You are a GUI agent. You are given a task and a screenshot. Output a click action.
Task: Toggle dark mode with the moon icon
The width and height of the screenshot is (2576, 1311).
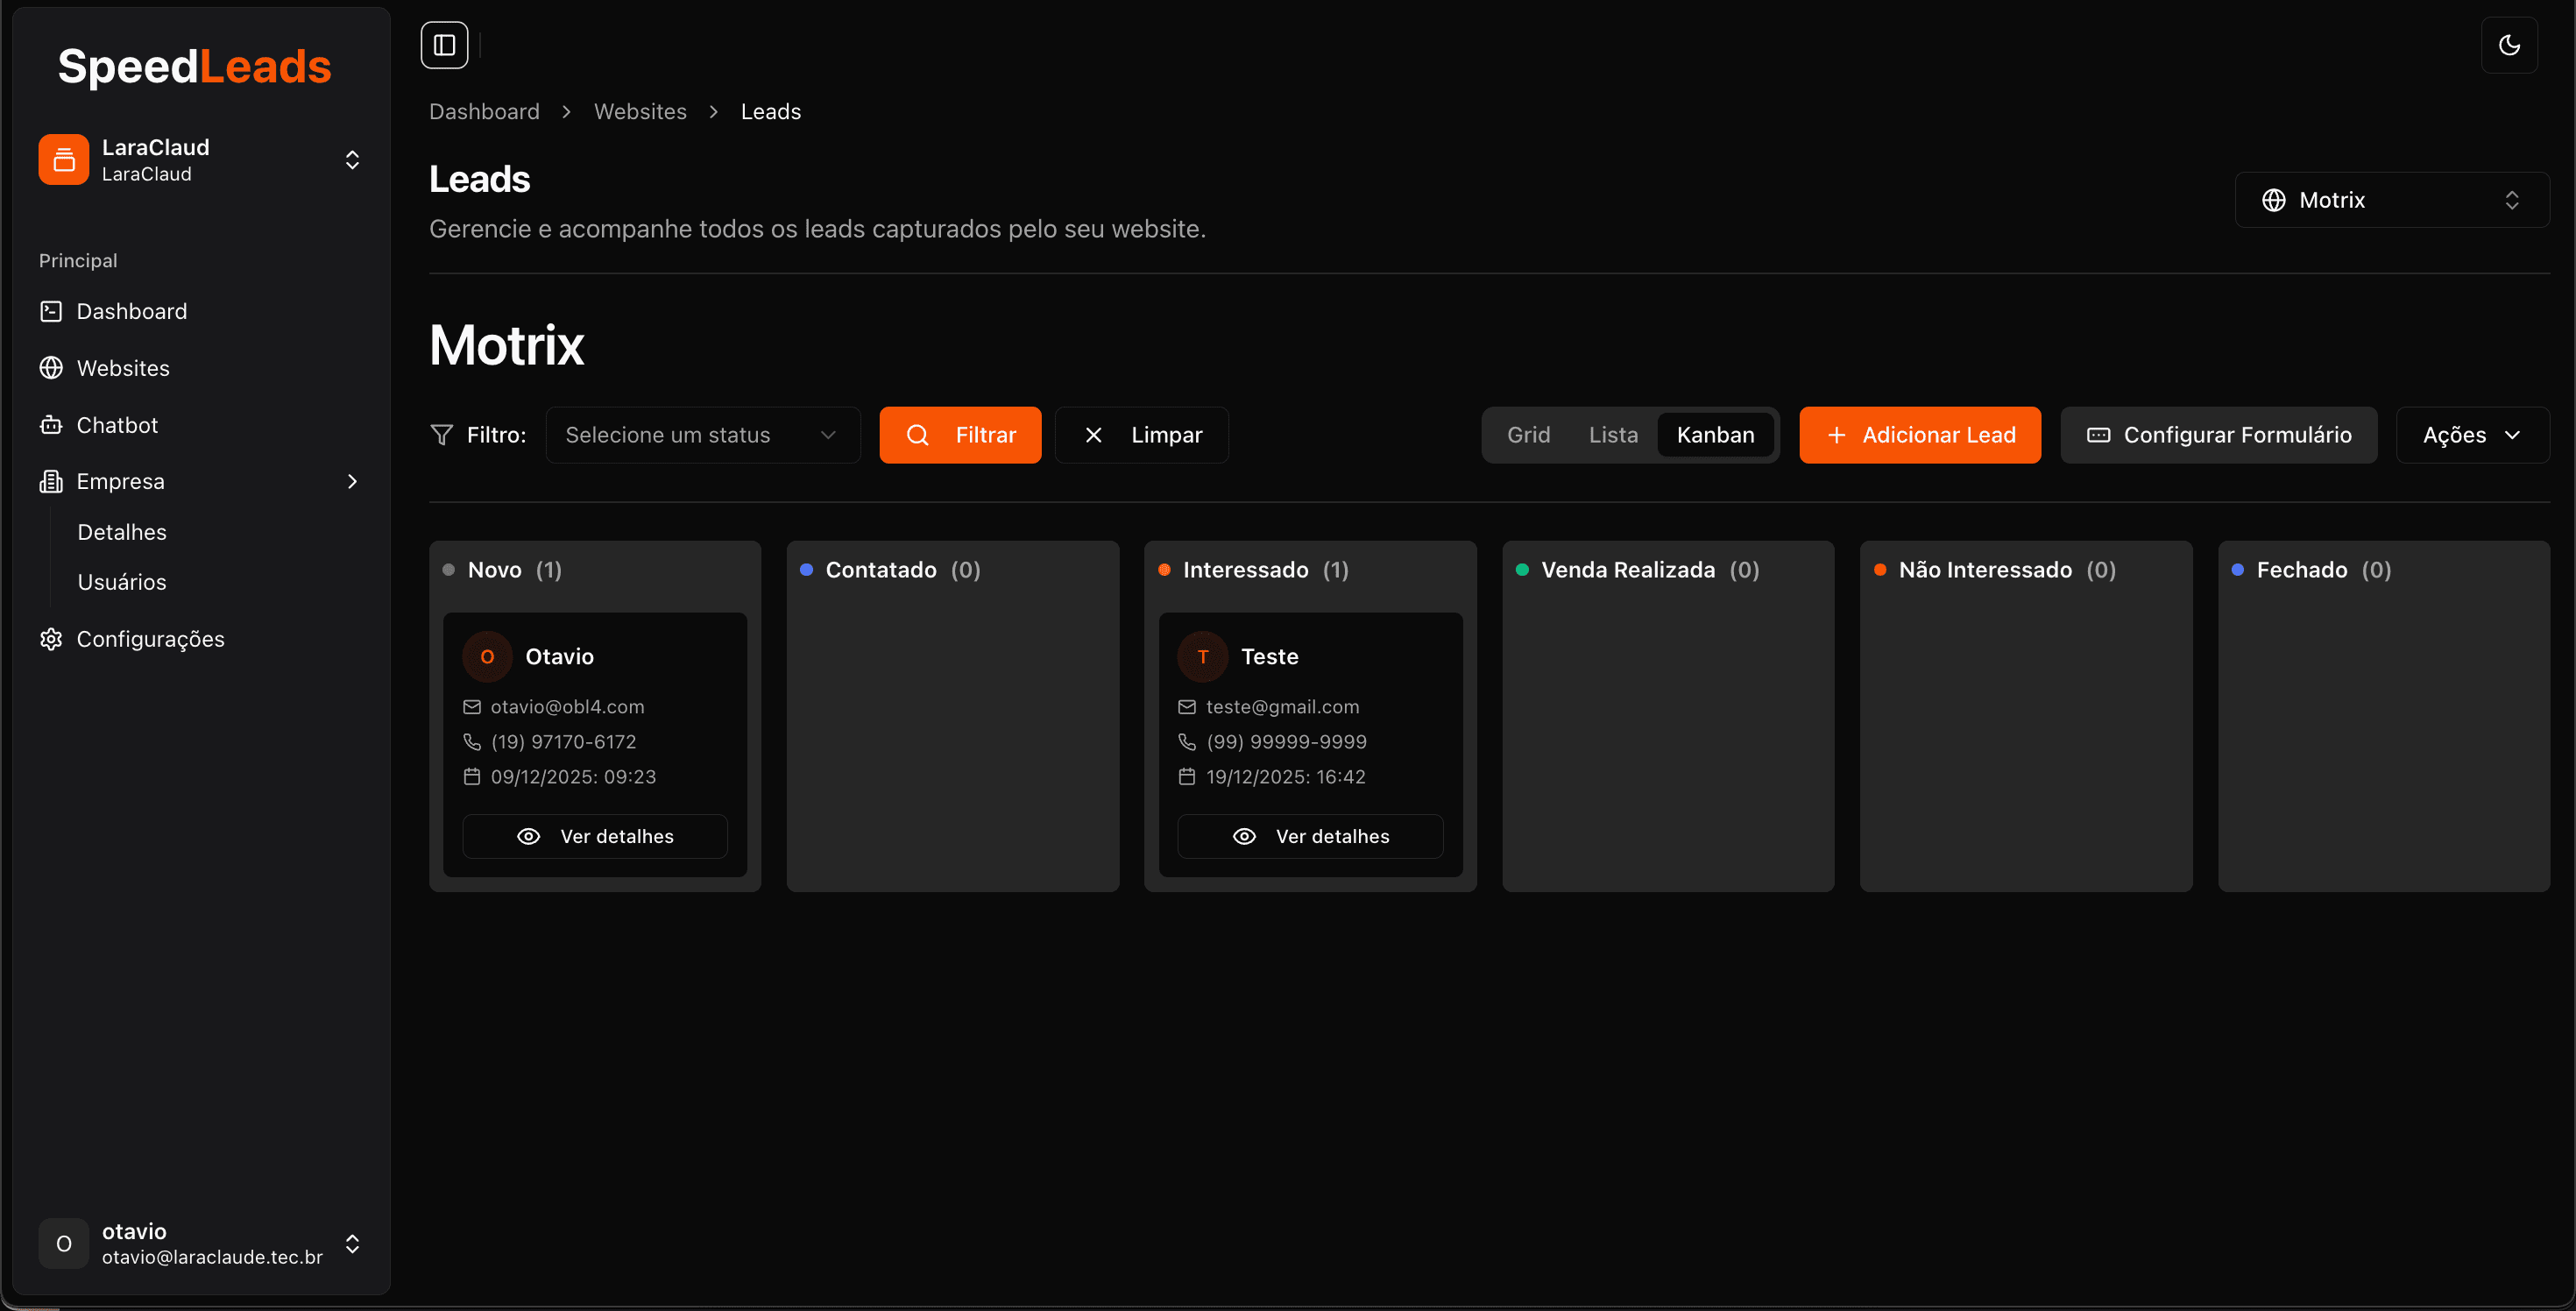[x=2510, y=44]
